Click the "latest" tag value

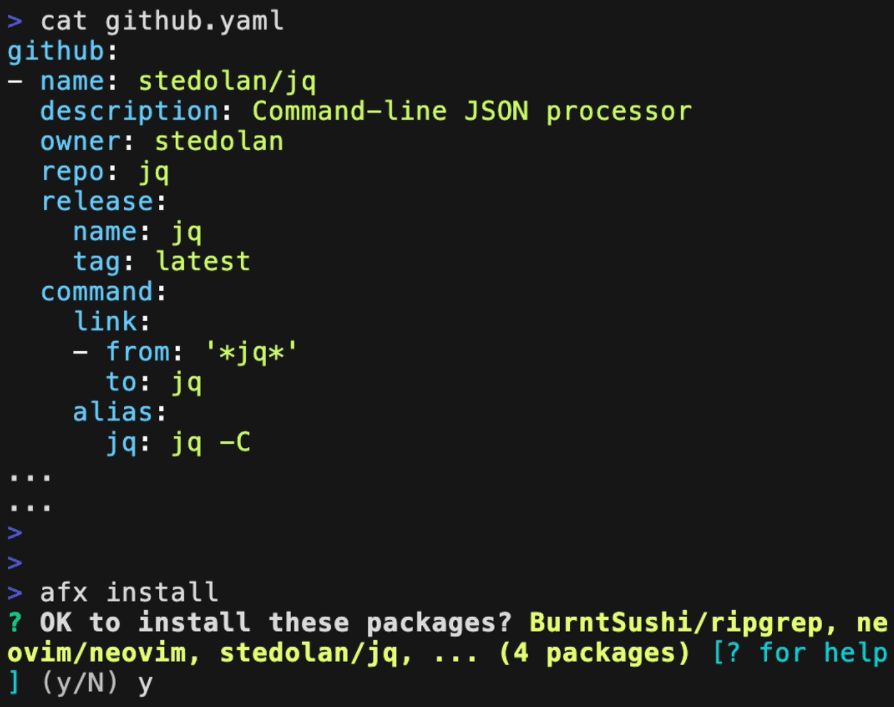203,261
